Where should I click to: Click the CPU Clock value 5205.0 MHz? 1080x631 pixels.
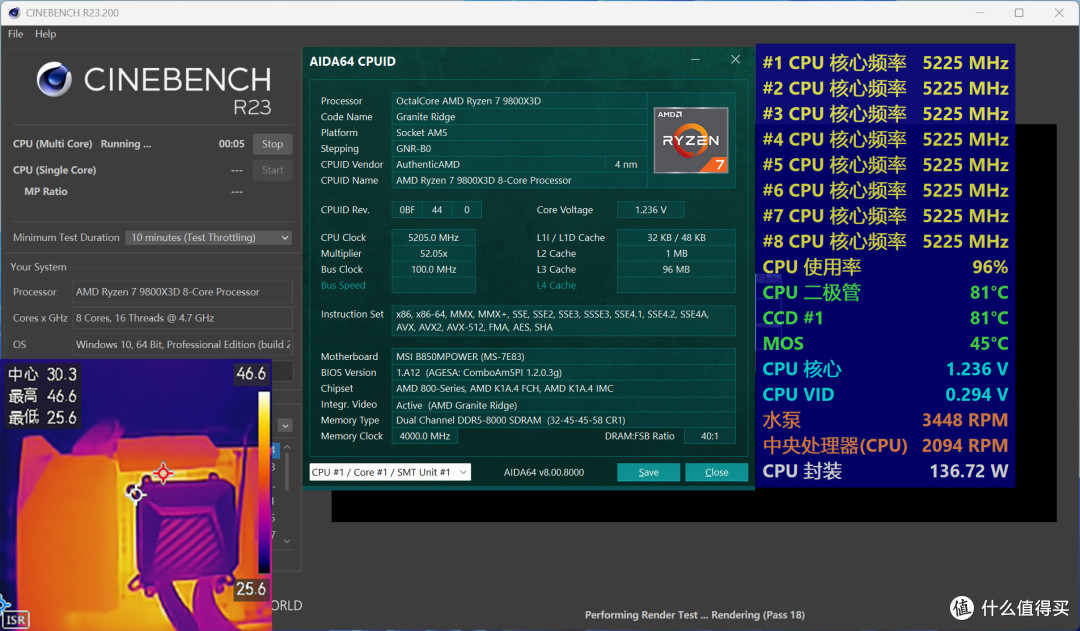coord(433,238)
